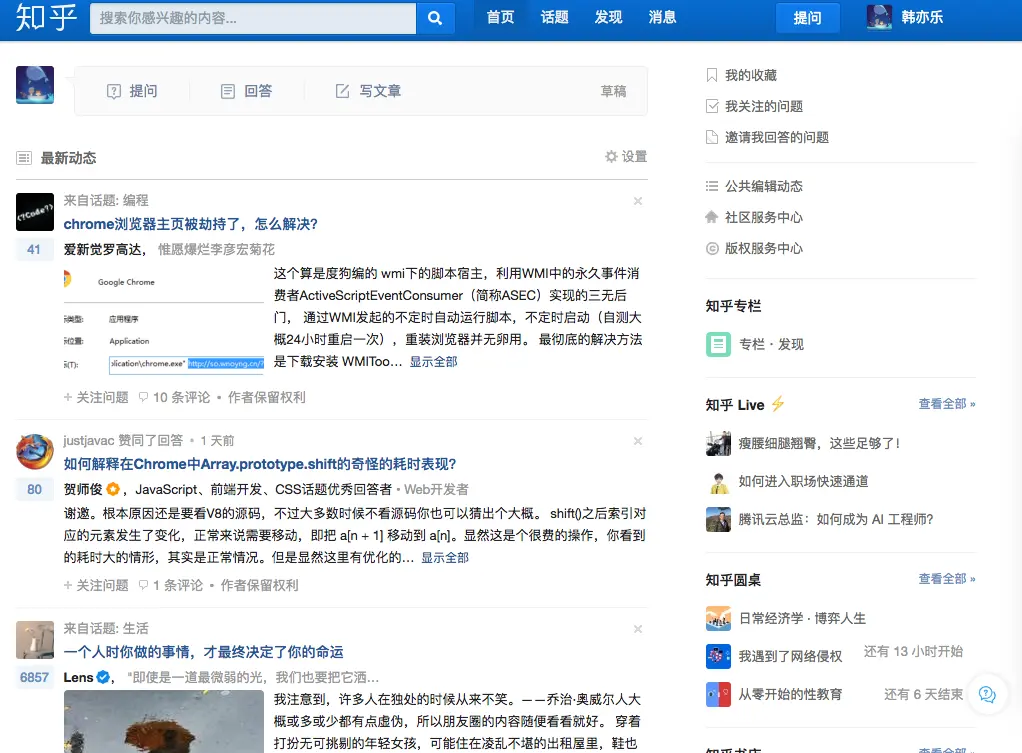The height and width of the screenshot is (753, 1022).
Task: Click the green 专栏 · 发现 icon
Action: [718, 344]
